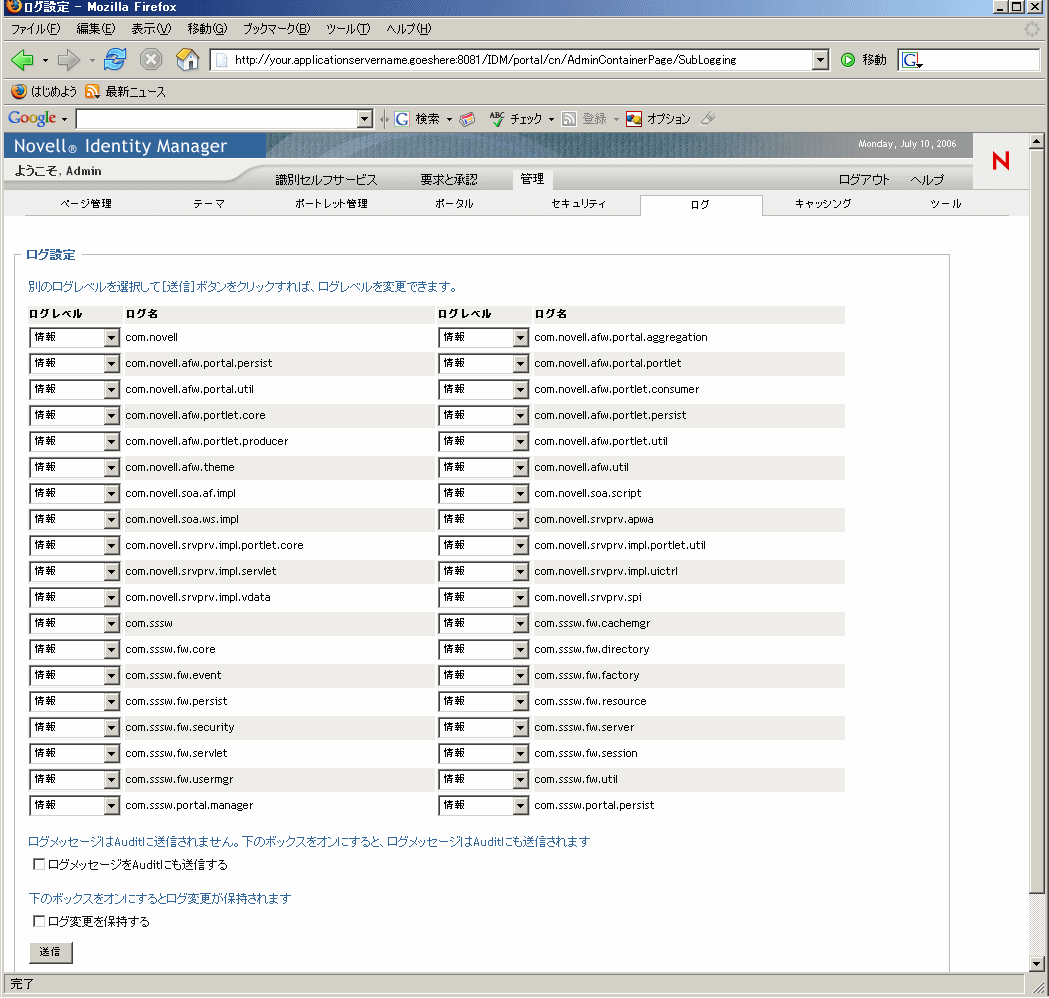Open log level dropdown for com.novell.afw.theme
This screenshot has width=1049, height=998.
pos(74,468)
